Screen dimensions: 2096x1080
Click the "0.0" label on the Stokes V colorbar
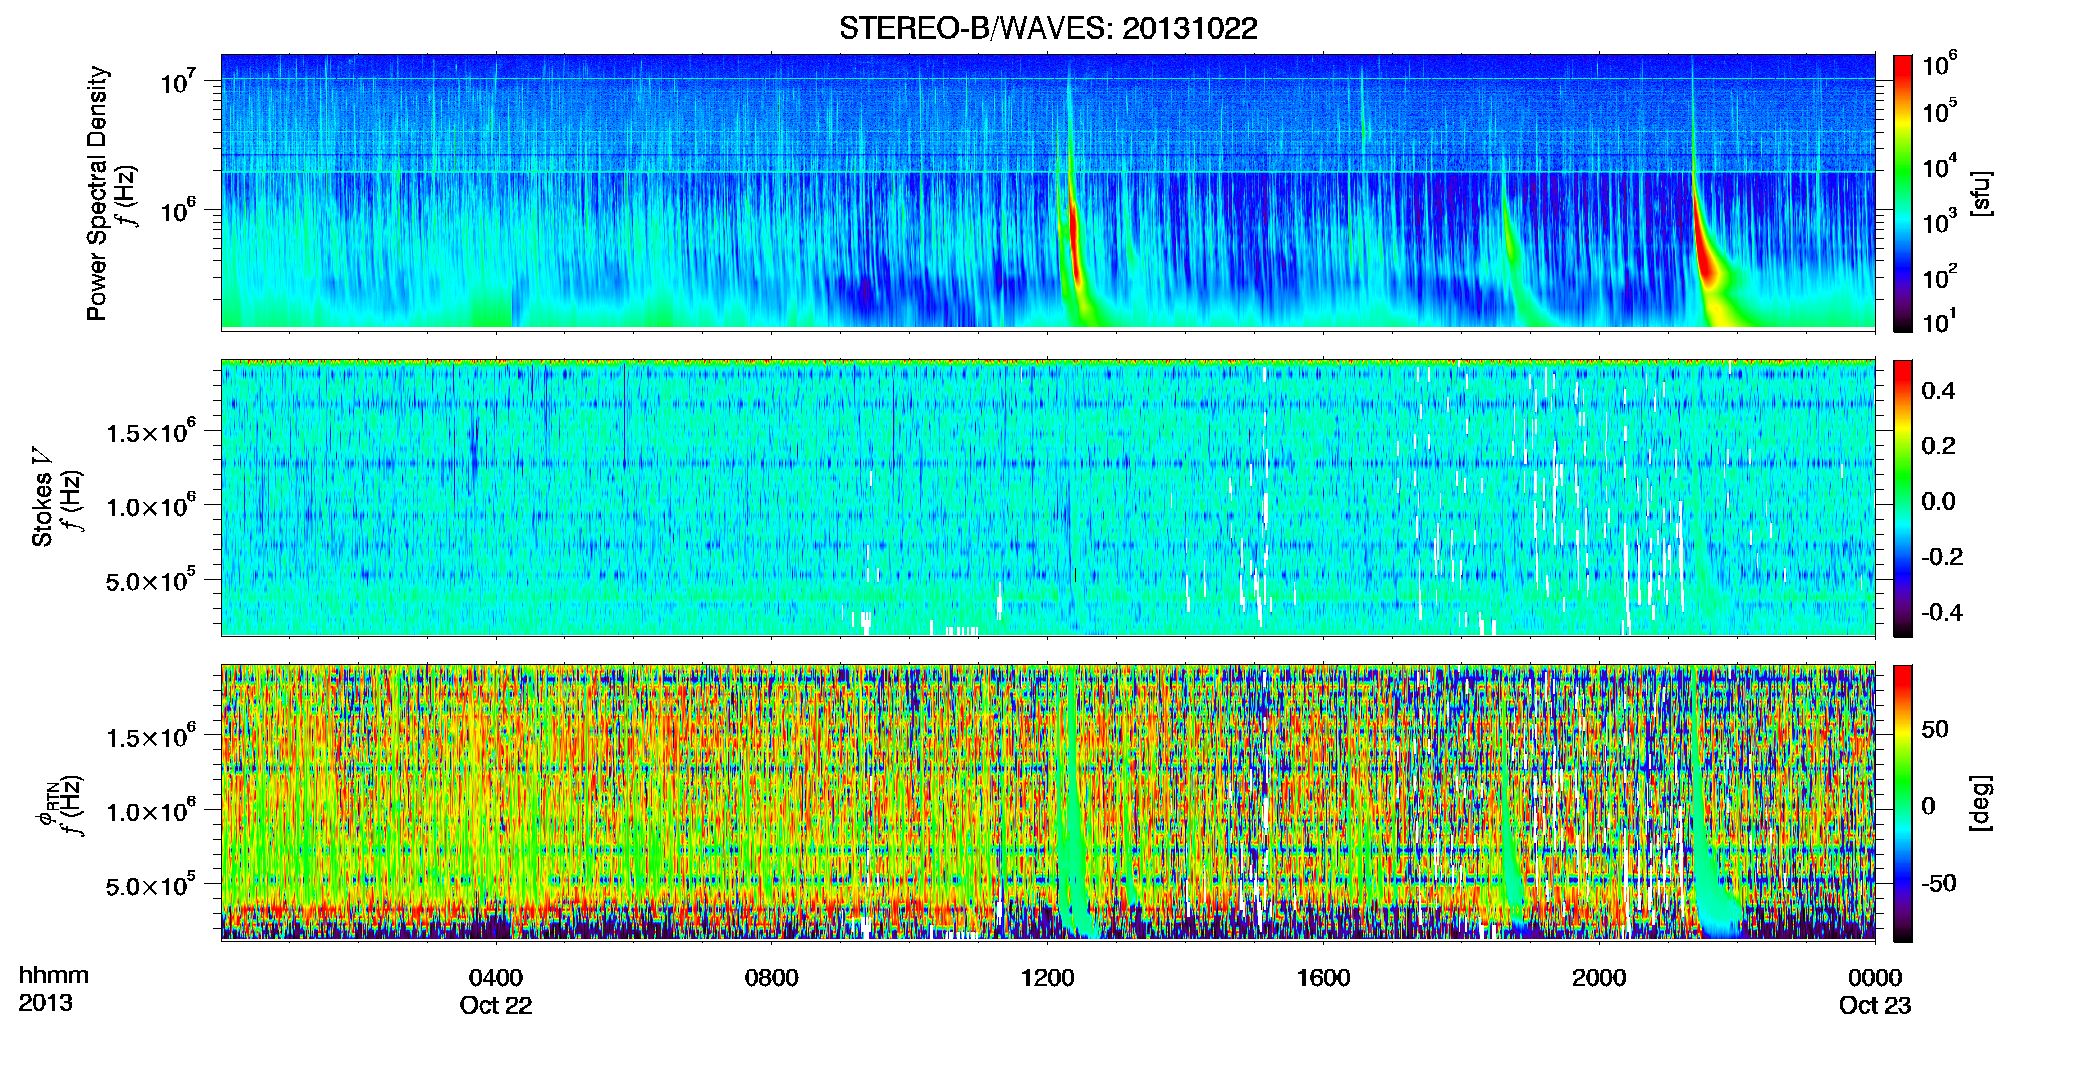point(1938,502)
